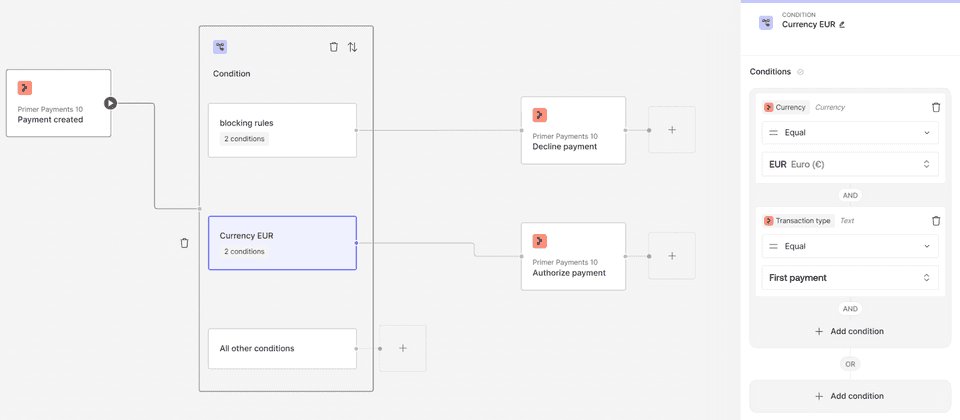
Task: Remove the Transaction type condition
Action: pos(936,221)
